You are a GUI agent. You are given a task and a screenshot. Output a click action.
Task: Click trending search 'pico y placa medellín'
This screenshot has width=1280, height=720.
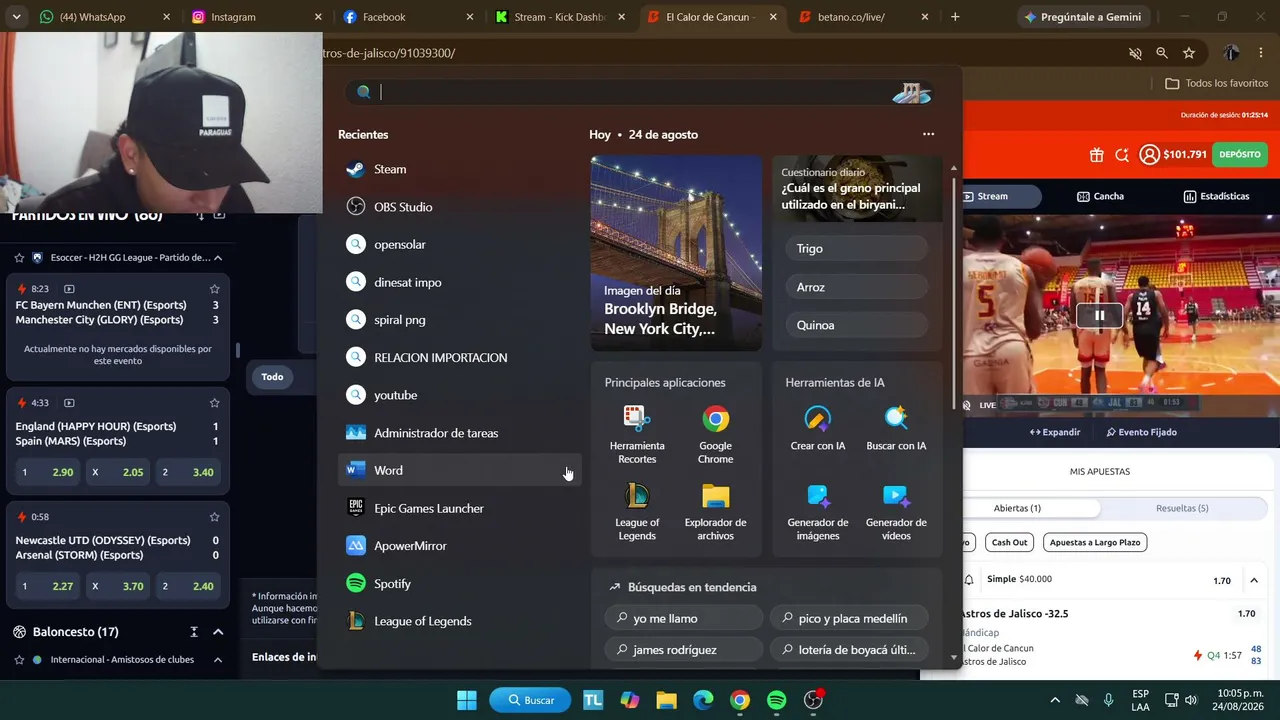pos(849,618)
